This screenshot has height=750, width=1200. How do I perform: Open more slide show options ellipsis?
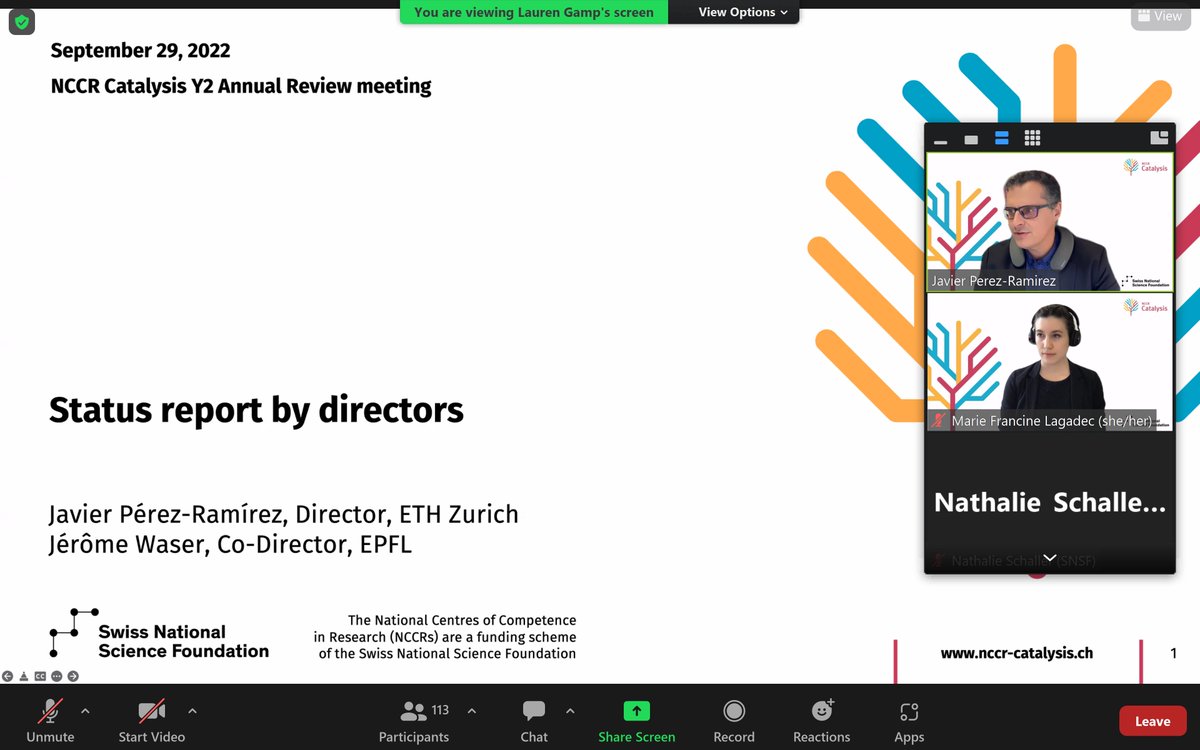pyautogui.click(x=57, y=676)
